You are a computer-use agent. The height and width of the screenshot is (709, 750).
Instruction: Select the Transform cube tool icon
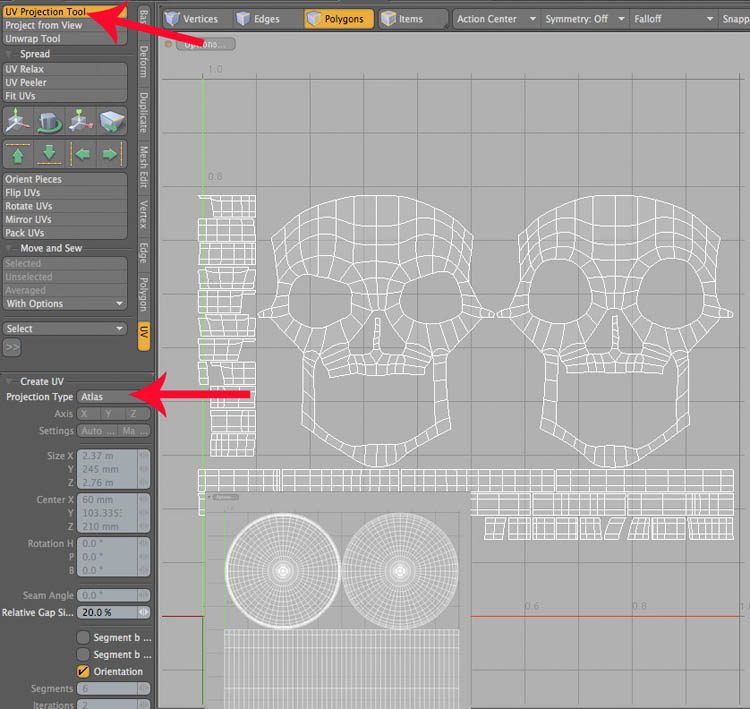click(112, 121)
